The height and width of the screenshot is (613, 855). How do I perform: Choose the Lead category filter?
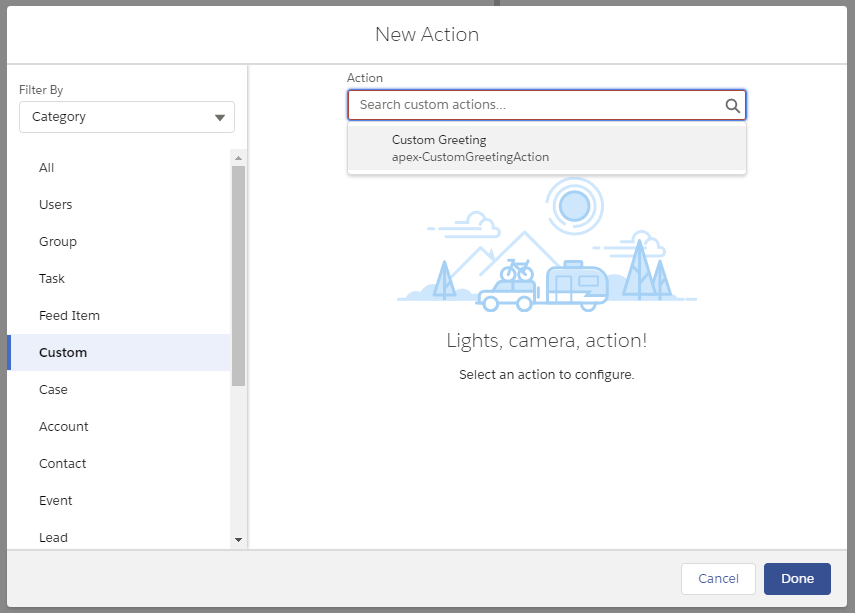[53, 537]
